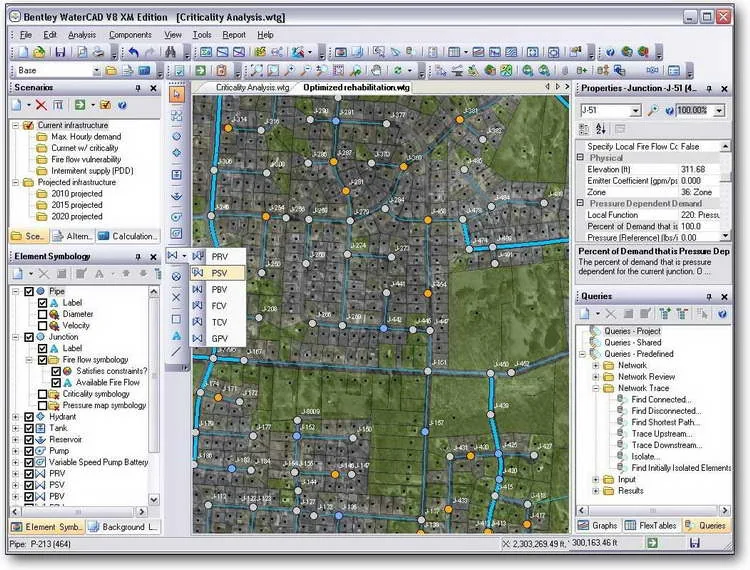Image resolution: width=750 pixels, height=570 pixels.
Task: Open the Base scenario dropdown
Action: point(96,71)
